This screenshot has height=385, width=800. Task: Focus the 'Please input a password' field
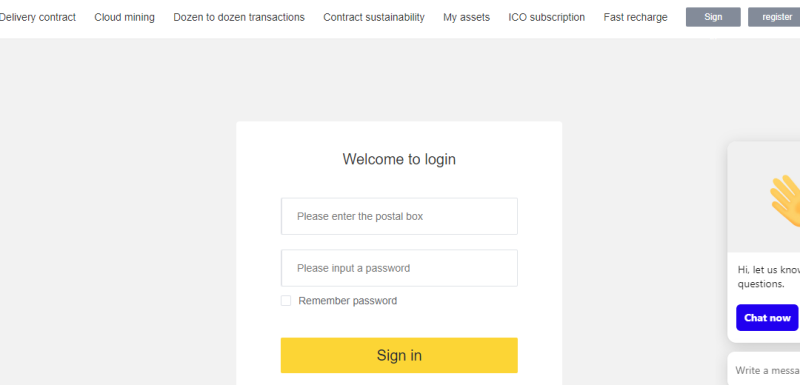(x=399, y=268)
